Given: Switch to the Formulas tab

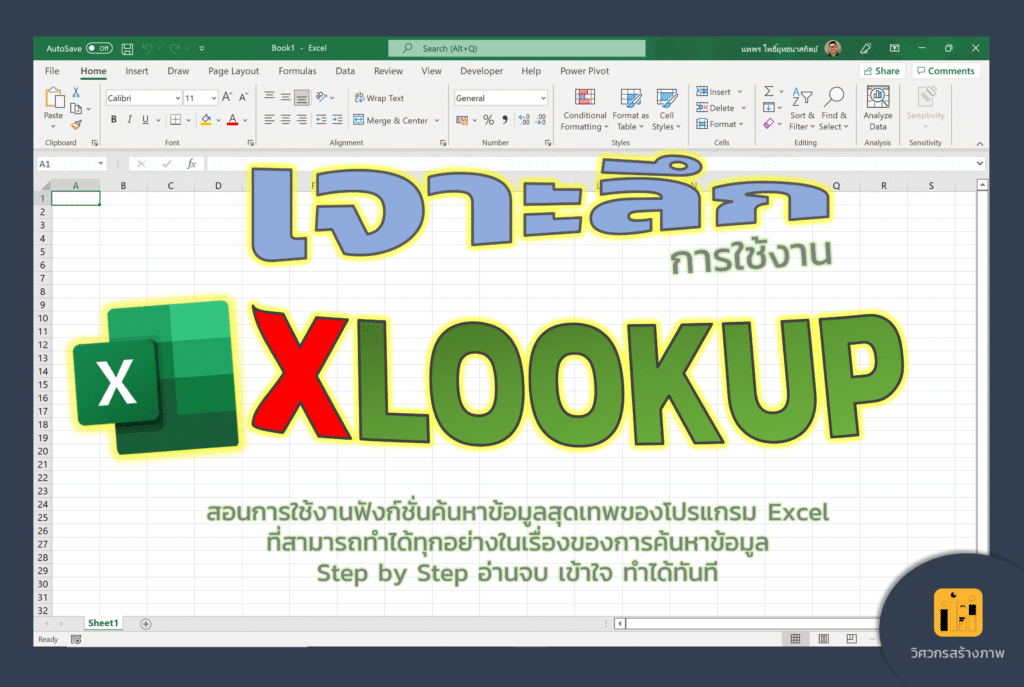Looking at the screenshot, I should click(297, 71).
